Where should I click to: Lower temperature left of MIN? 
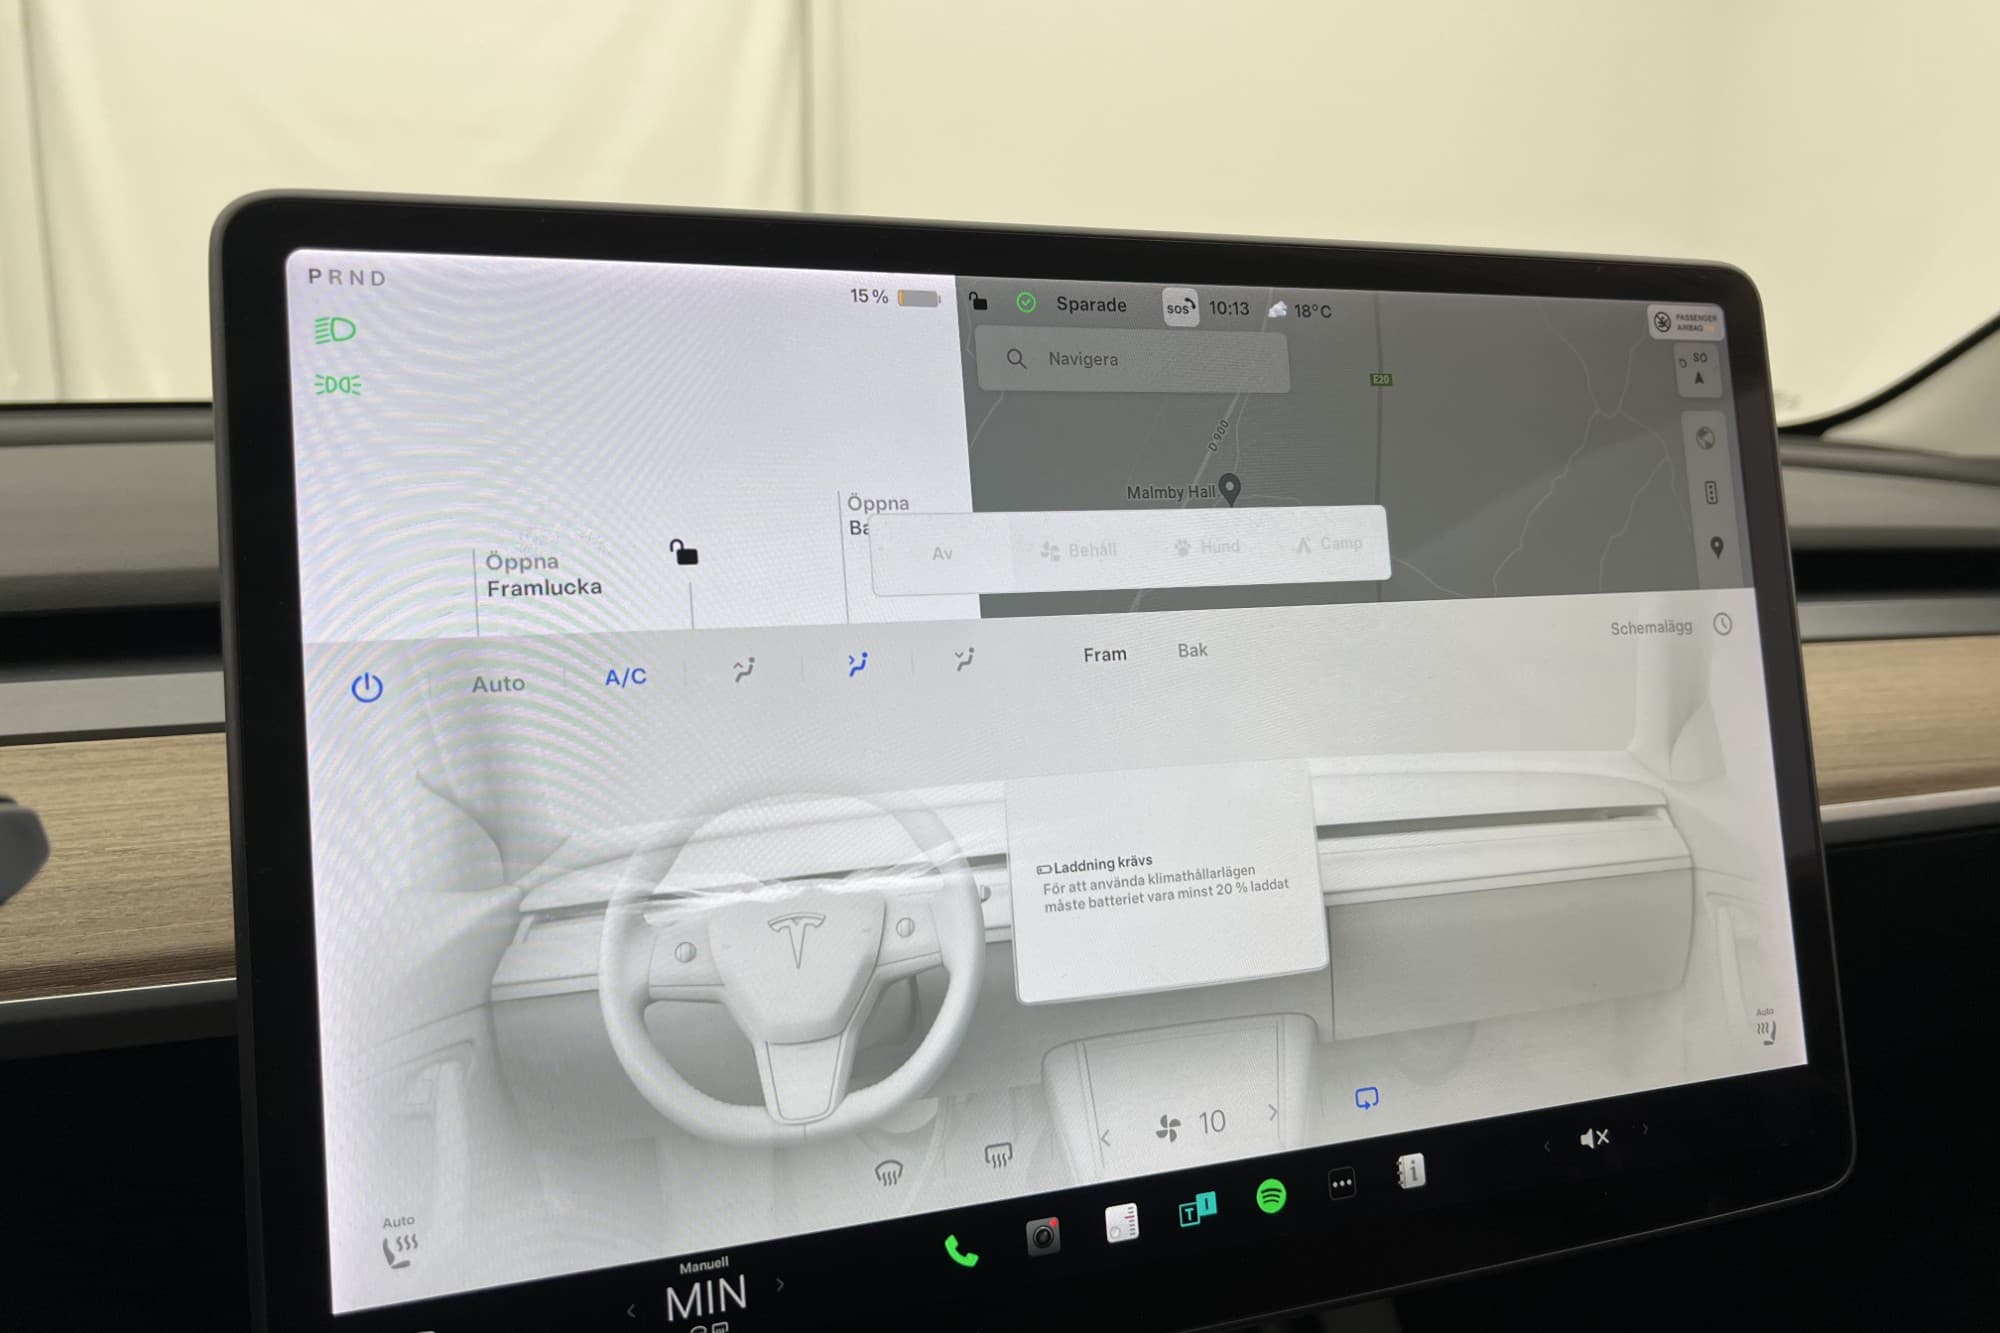click(630, 1310)
